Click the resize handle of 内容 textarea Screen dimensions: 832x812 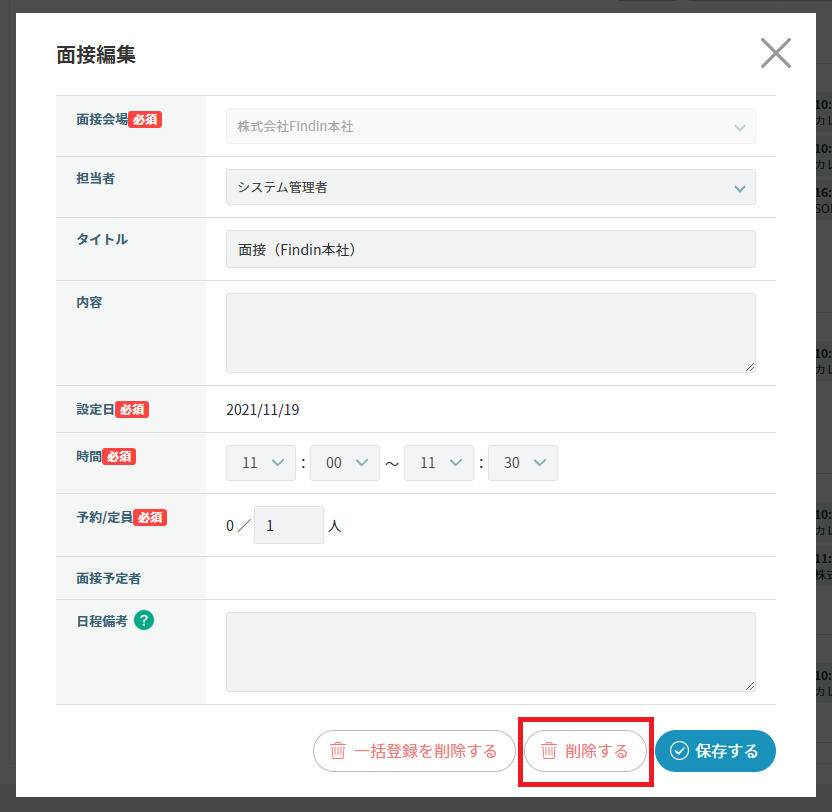[749, 366]
